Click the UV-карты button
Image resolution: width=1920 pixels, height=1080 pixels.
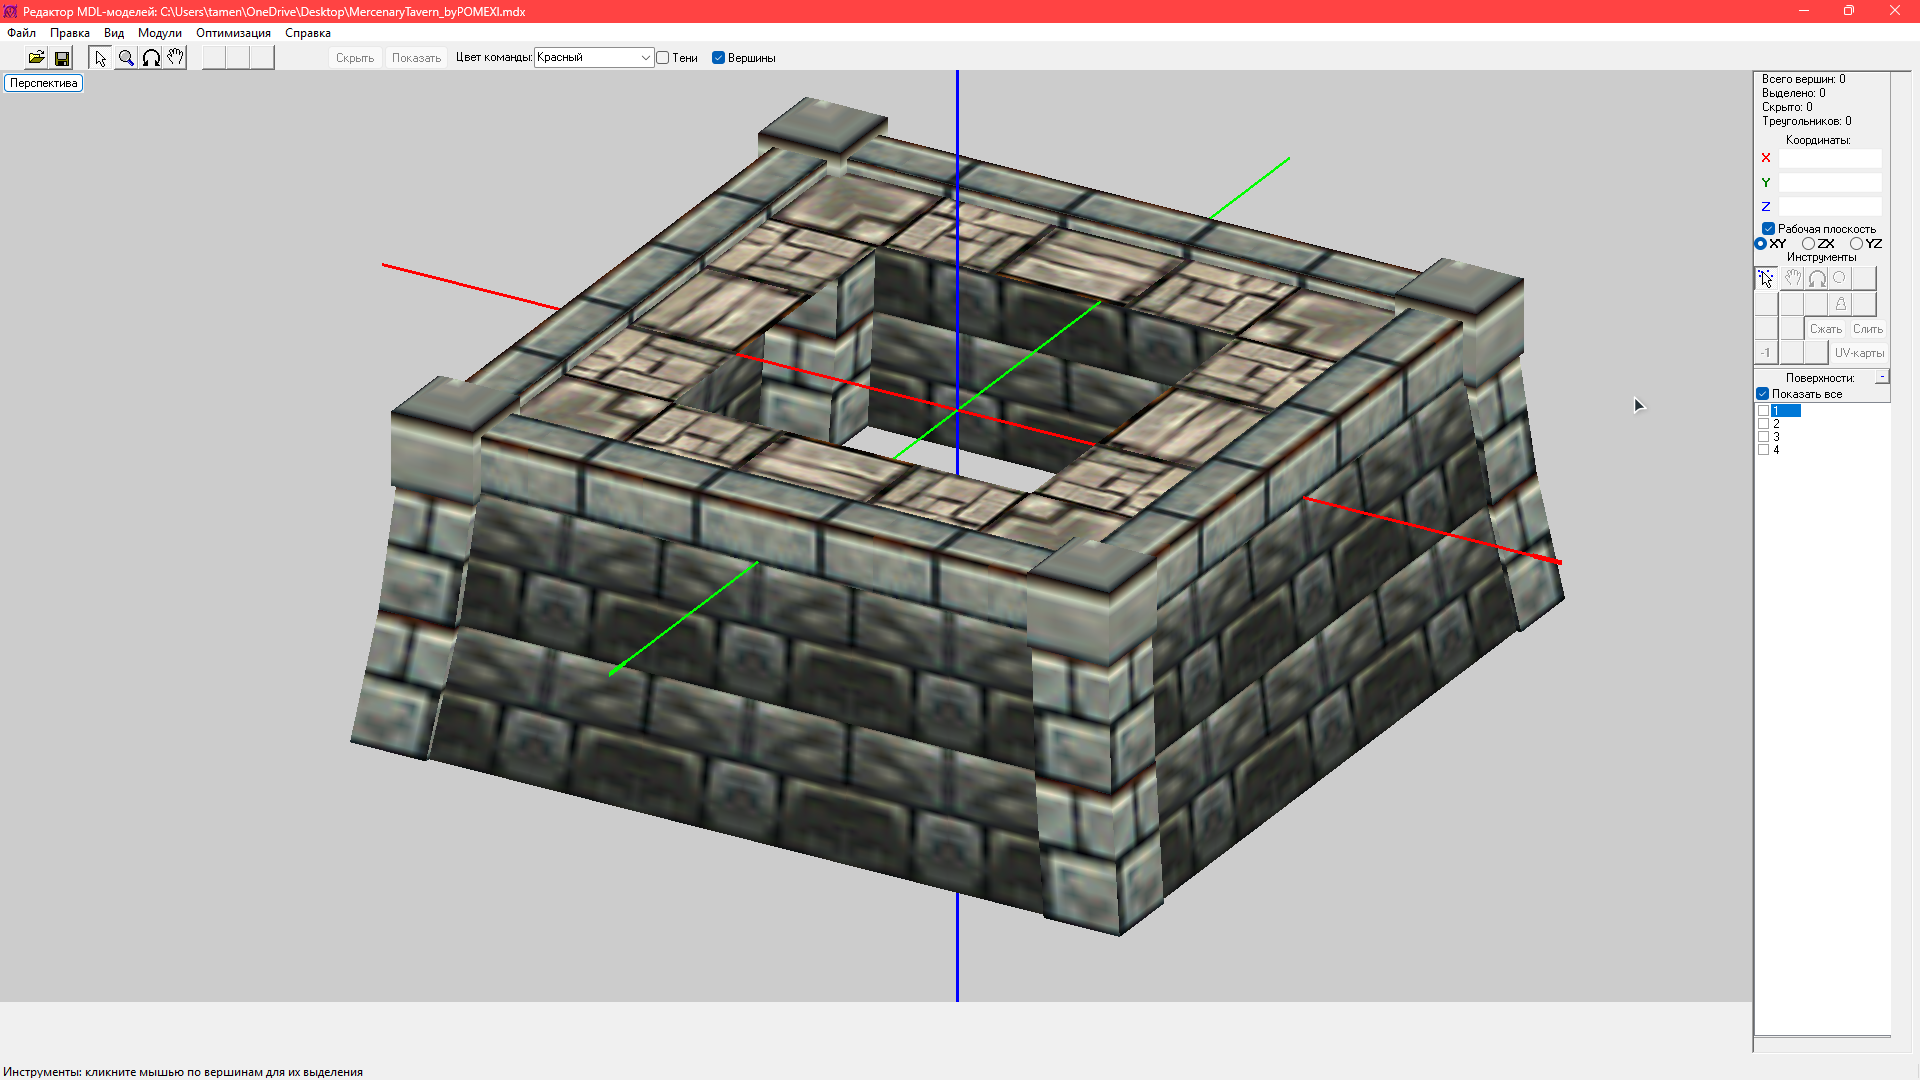(x=1859, y=353)
